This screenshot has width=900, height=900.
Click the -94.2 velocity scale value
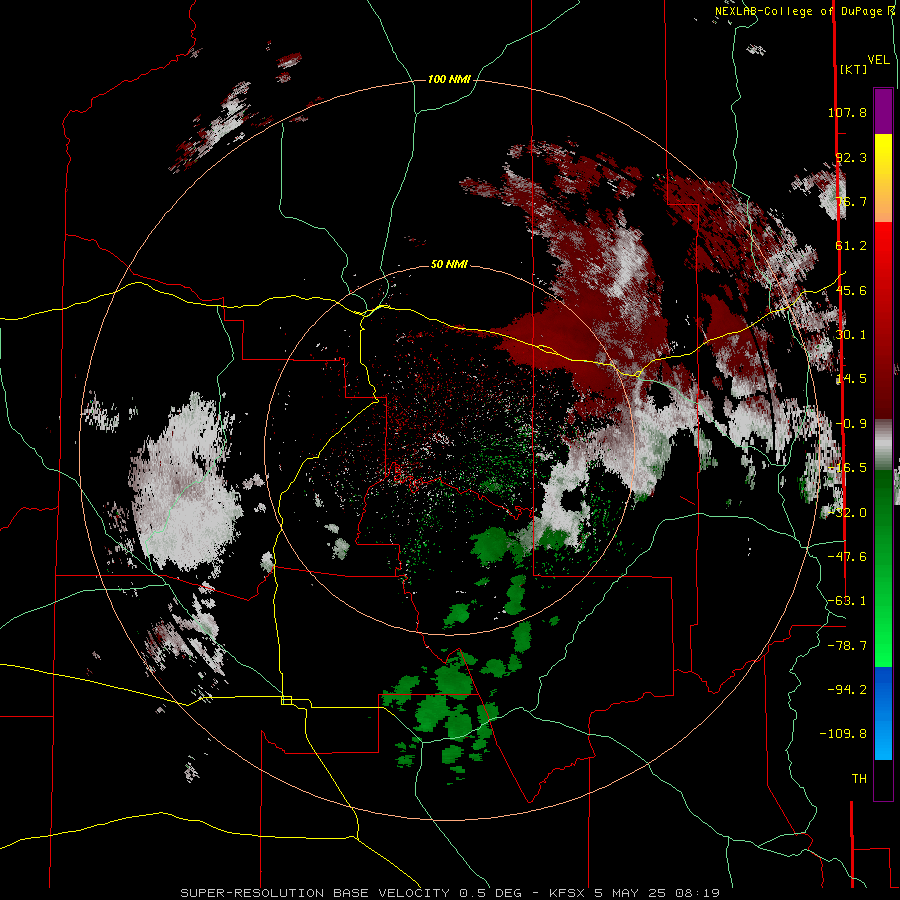847,690
